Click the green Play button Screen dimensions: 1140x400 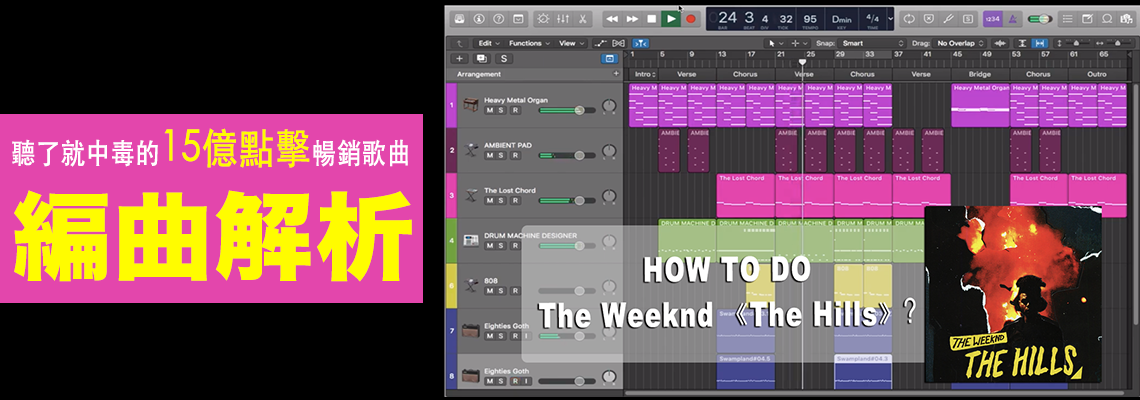(x=670, y=19)
